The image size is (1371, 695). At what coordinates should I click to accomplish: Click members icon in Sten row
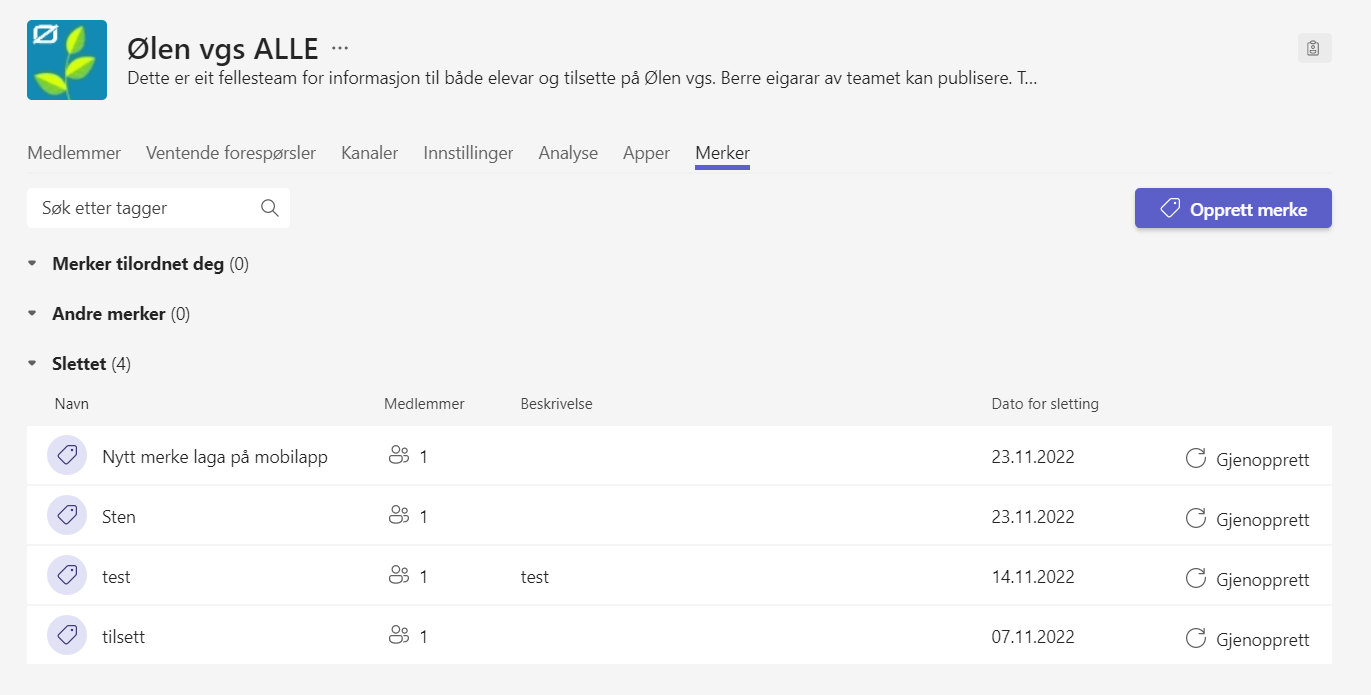399,516
